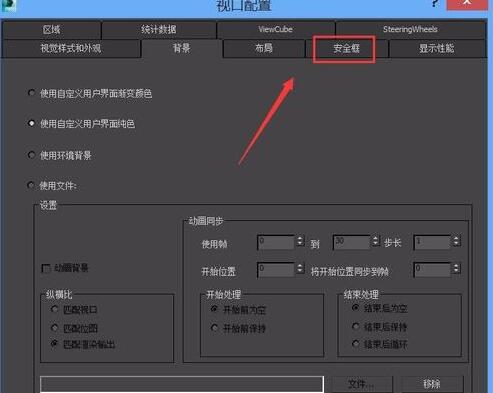Open the 安全框 tab
The height and width of the screenshot is (393, 493).
[347, 49]
